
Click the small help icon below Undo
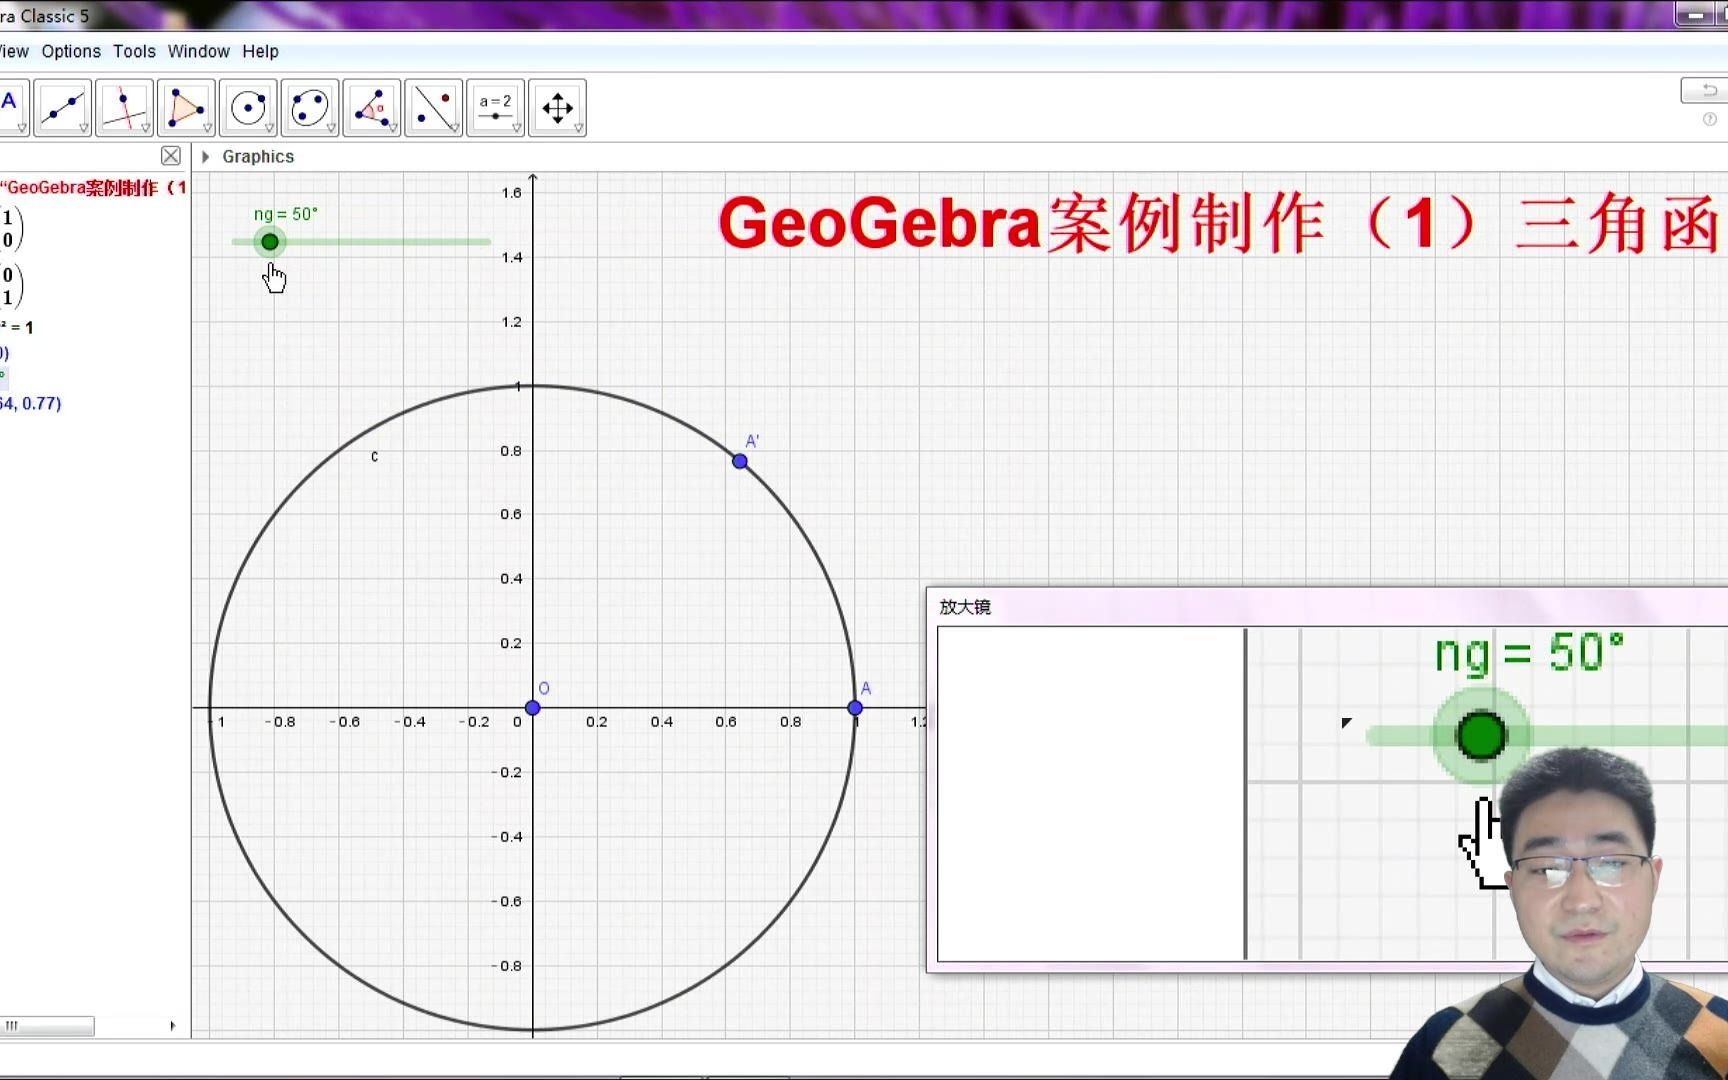pos(1710,119)
